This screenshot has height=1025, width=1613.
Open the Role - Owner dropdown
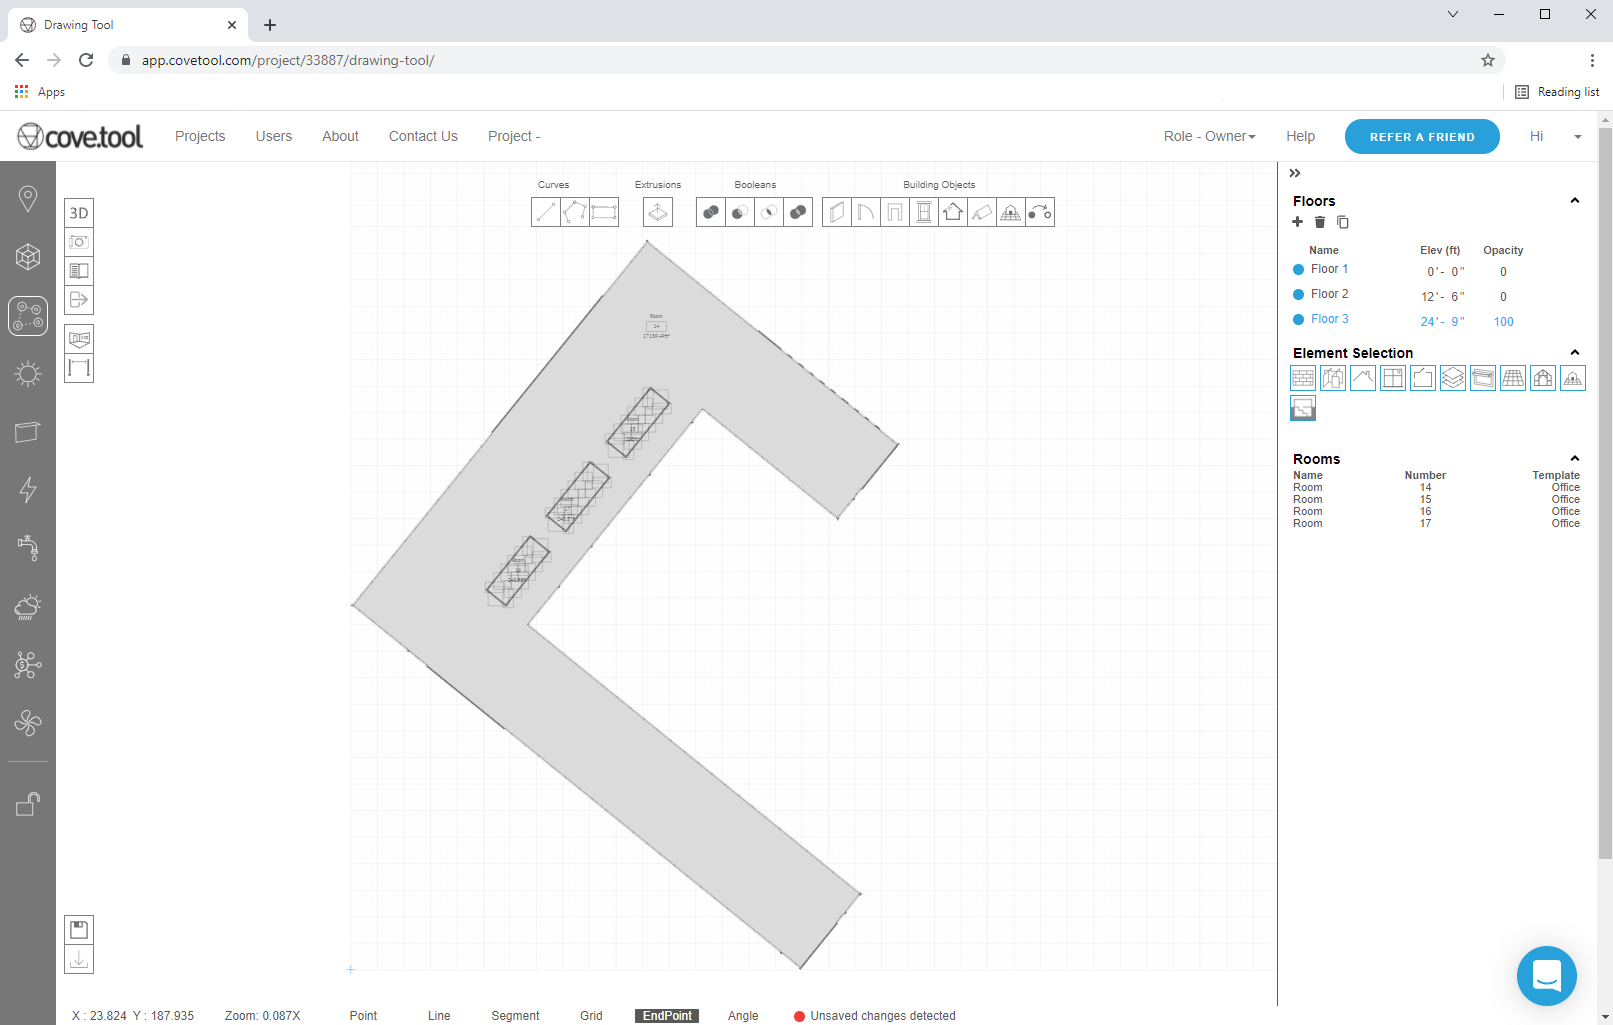[x=1208, y=136]
